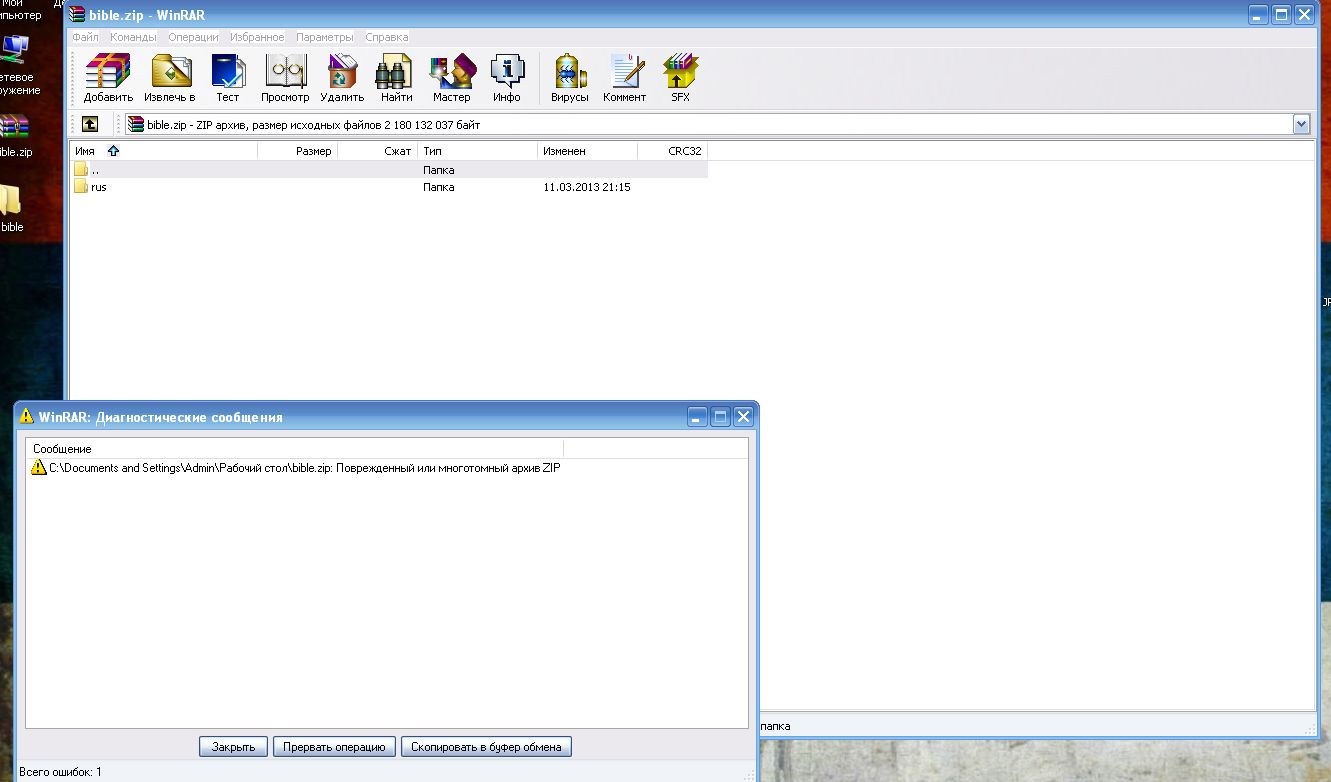Image resolution: width=1331 pixels, height=782 pixels.
Task: Click the Прервать операцию button
Action: point(334,747)
